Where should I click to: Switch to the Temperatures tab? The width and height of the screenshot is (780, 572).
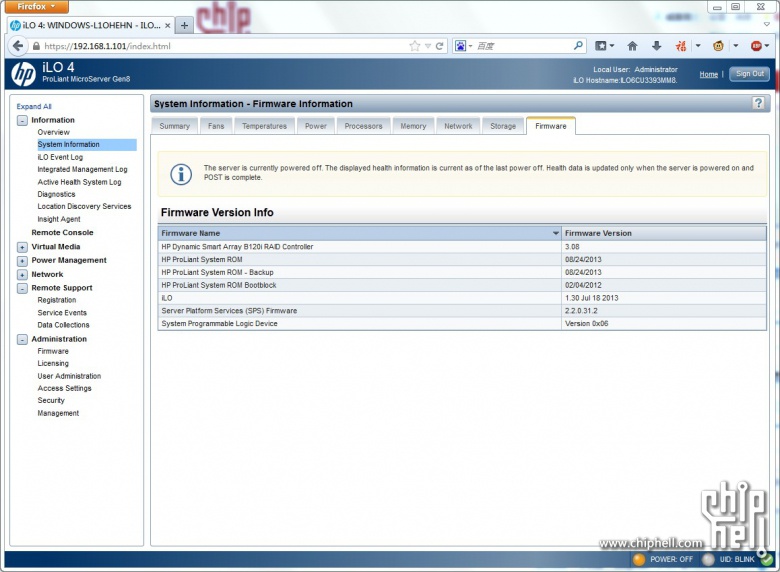264,126
